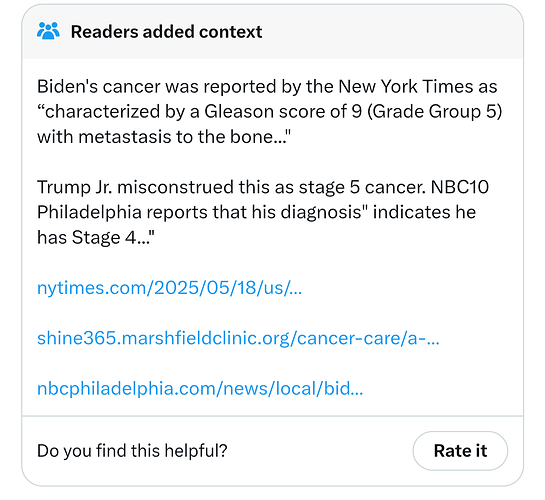Click the word "Philadelphia" in the note body
Image resolution: width=545 pixels, height=500 pixels.
tap(89, 212)
